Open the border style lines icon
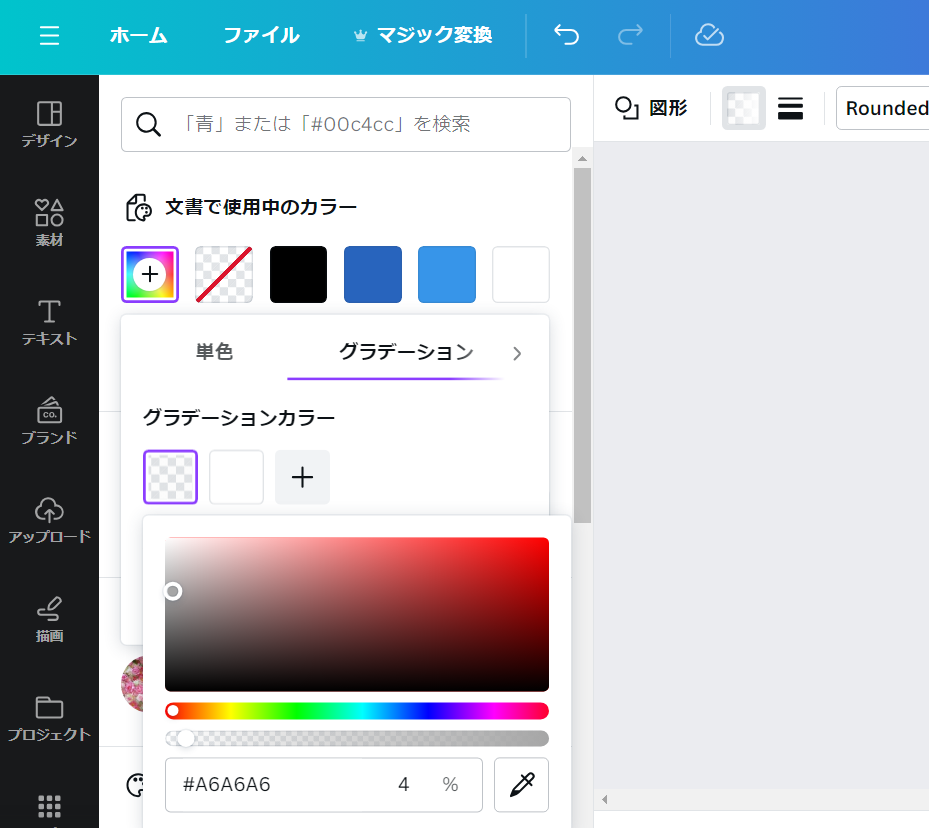This screenshot has height=828, width=929. click(x=790, y=108)
